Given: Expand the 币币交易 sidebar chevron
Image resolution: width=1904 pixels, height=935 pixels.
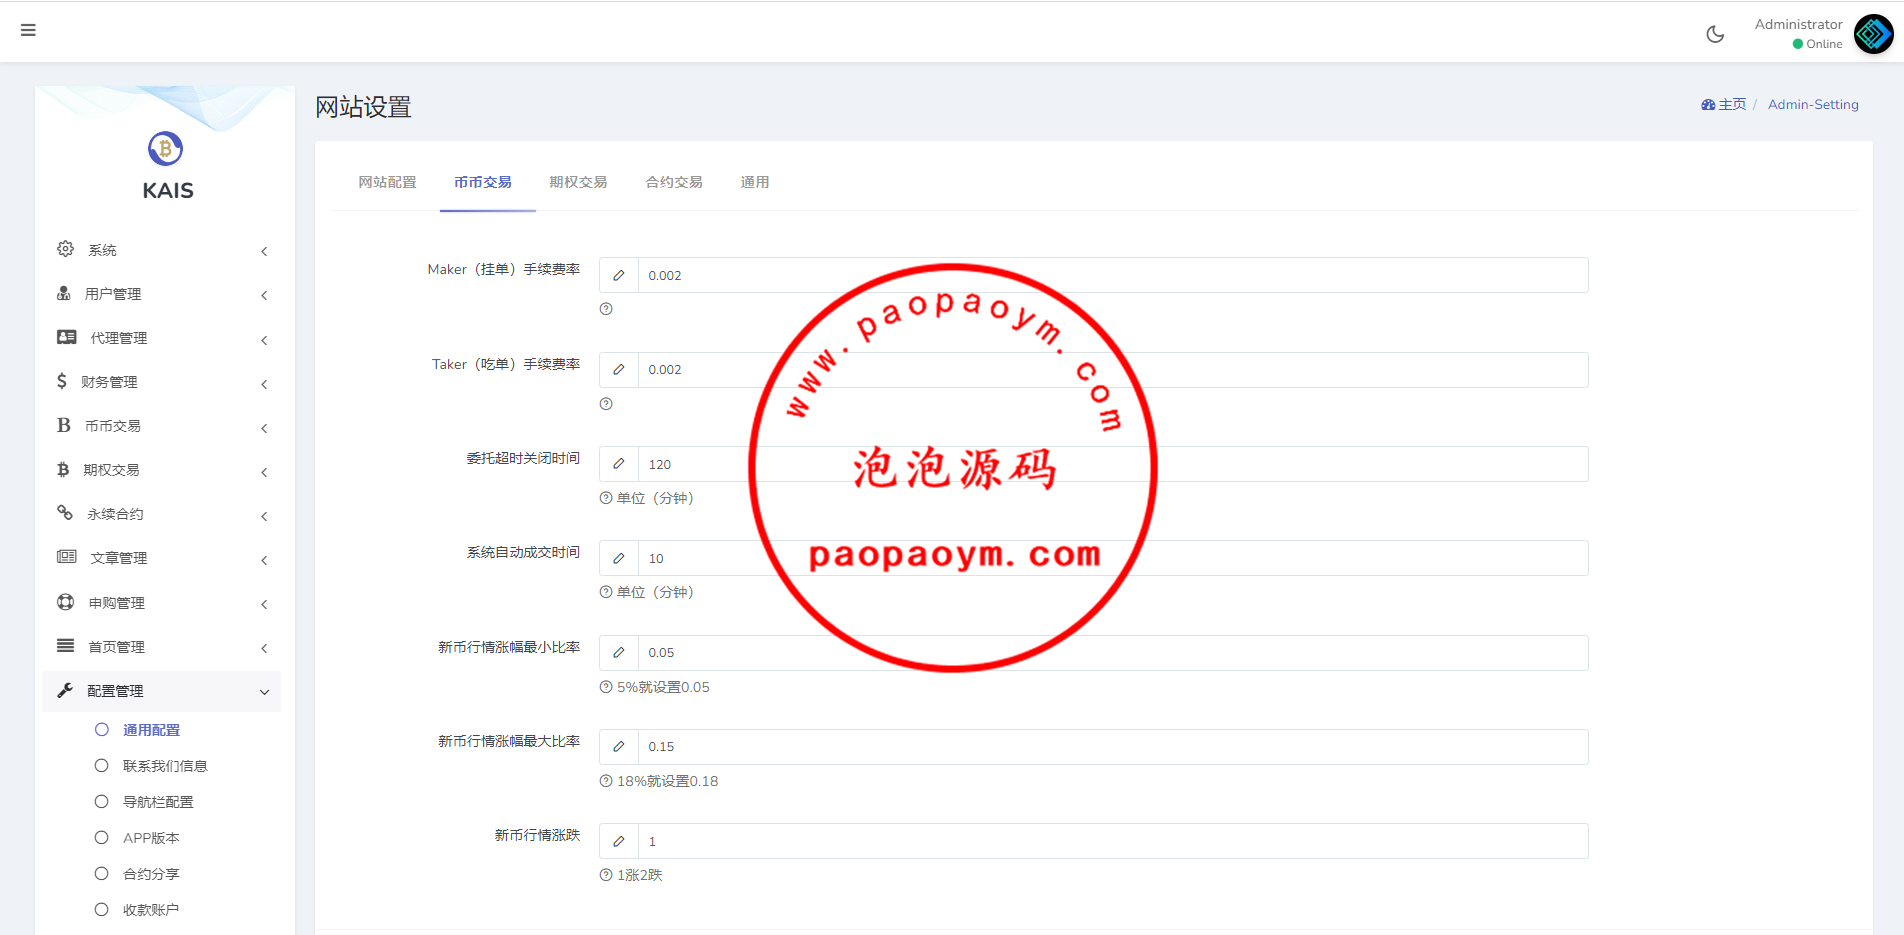Looking at the screenshot, I should (x=264, y=428).
